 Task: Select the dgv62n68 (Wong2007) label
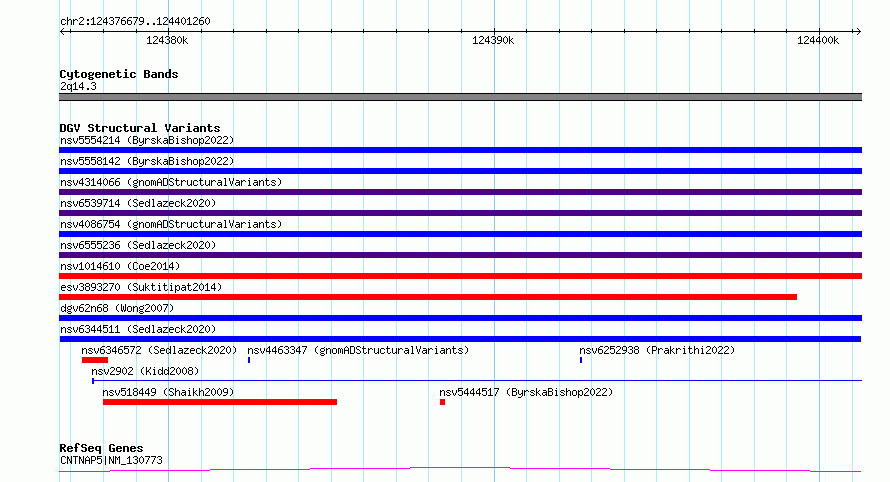(117, 308)
